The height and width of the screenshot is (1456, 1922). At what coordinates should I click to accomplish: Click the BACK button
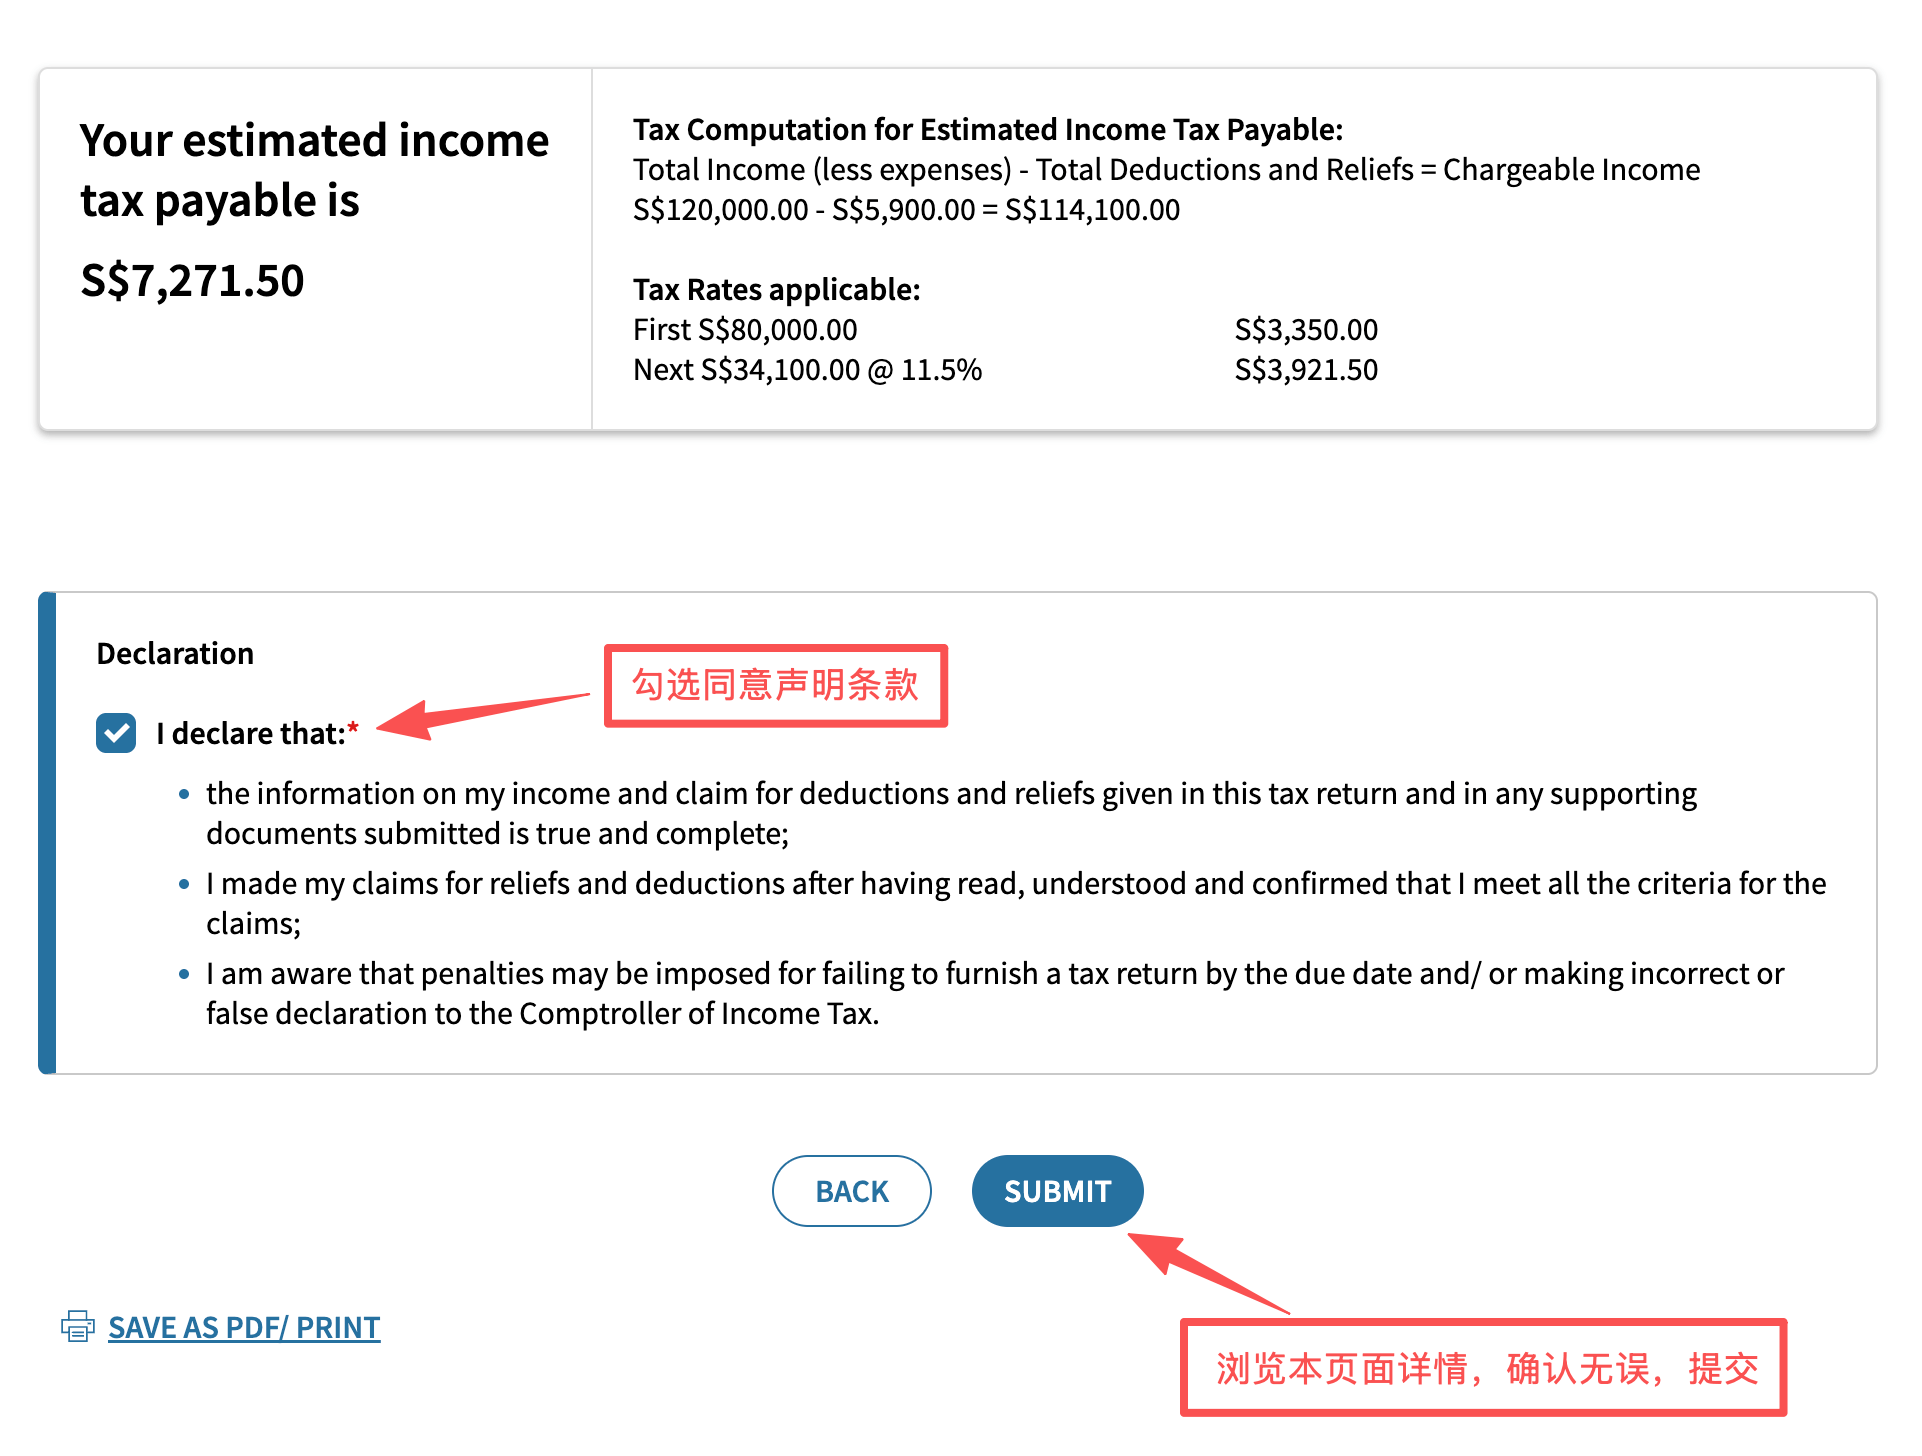tap(851, 1191)
